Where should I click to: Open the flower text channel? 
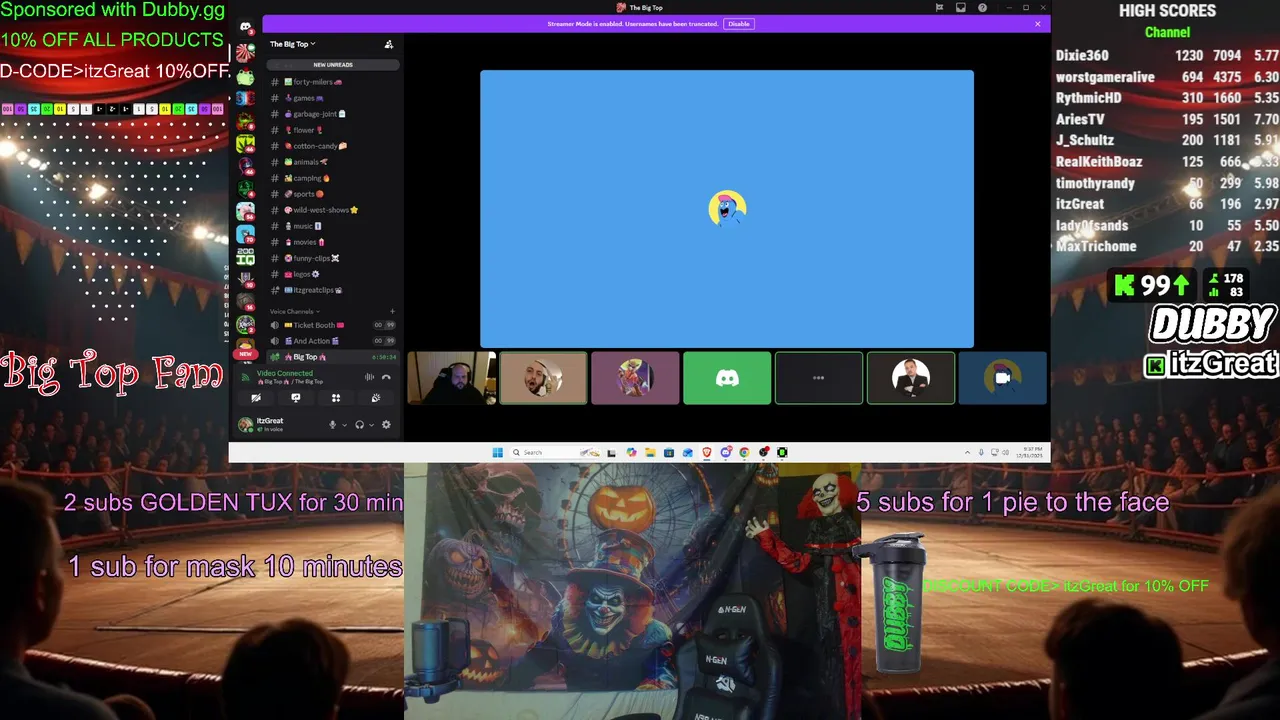point(333,130)
